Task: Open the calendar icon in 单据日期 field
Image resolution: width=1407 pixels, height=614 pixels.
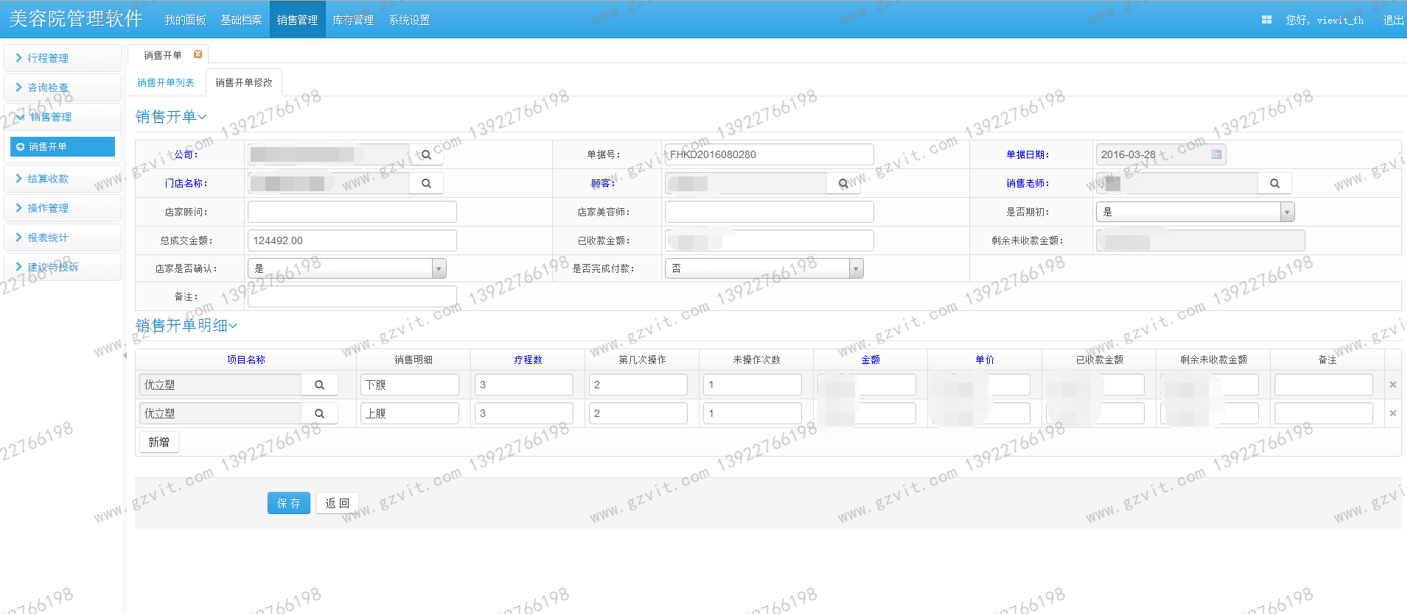Action: pos(1216,155)
